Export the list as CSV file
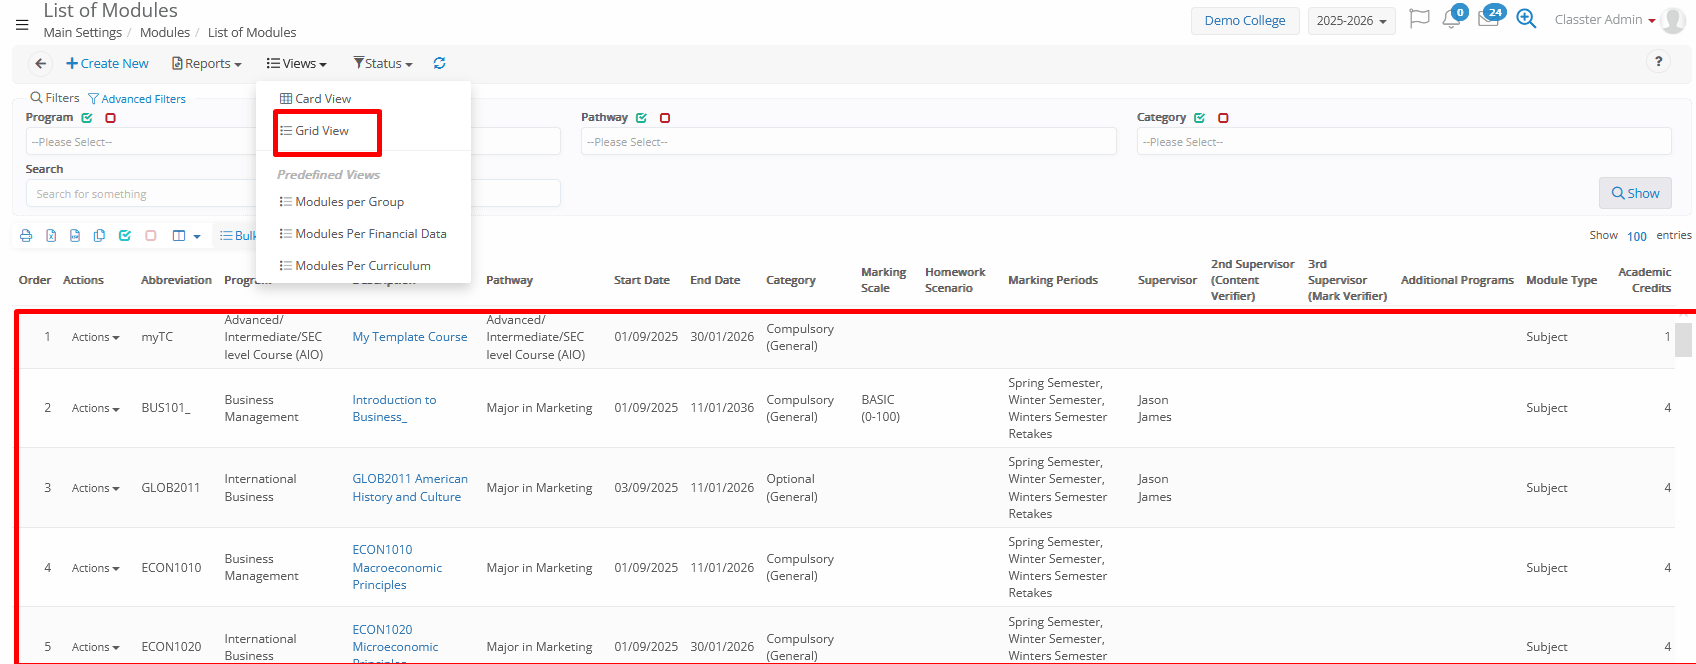Image resolution: width=1696 pixels, height=664 pixels. [x=75, y=236]
